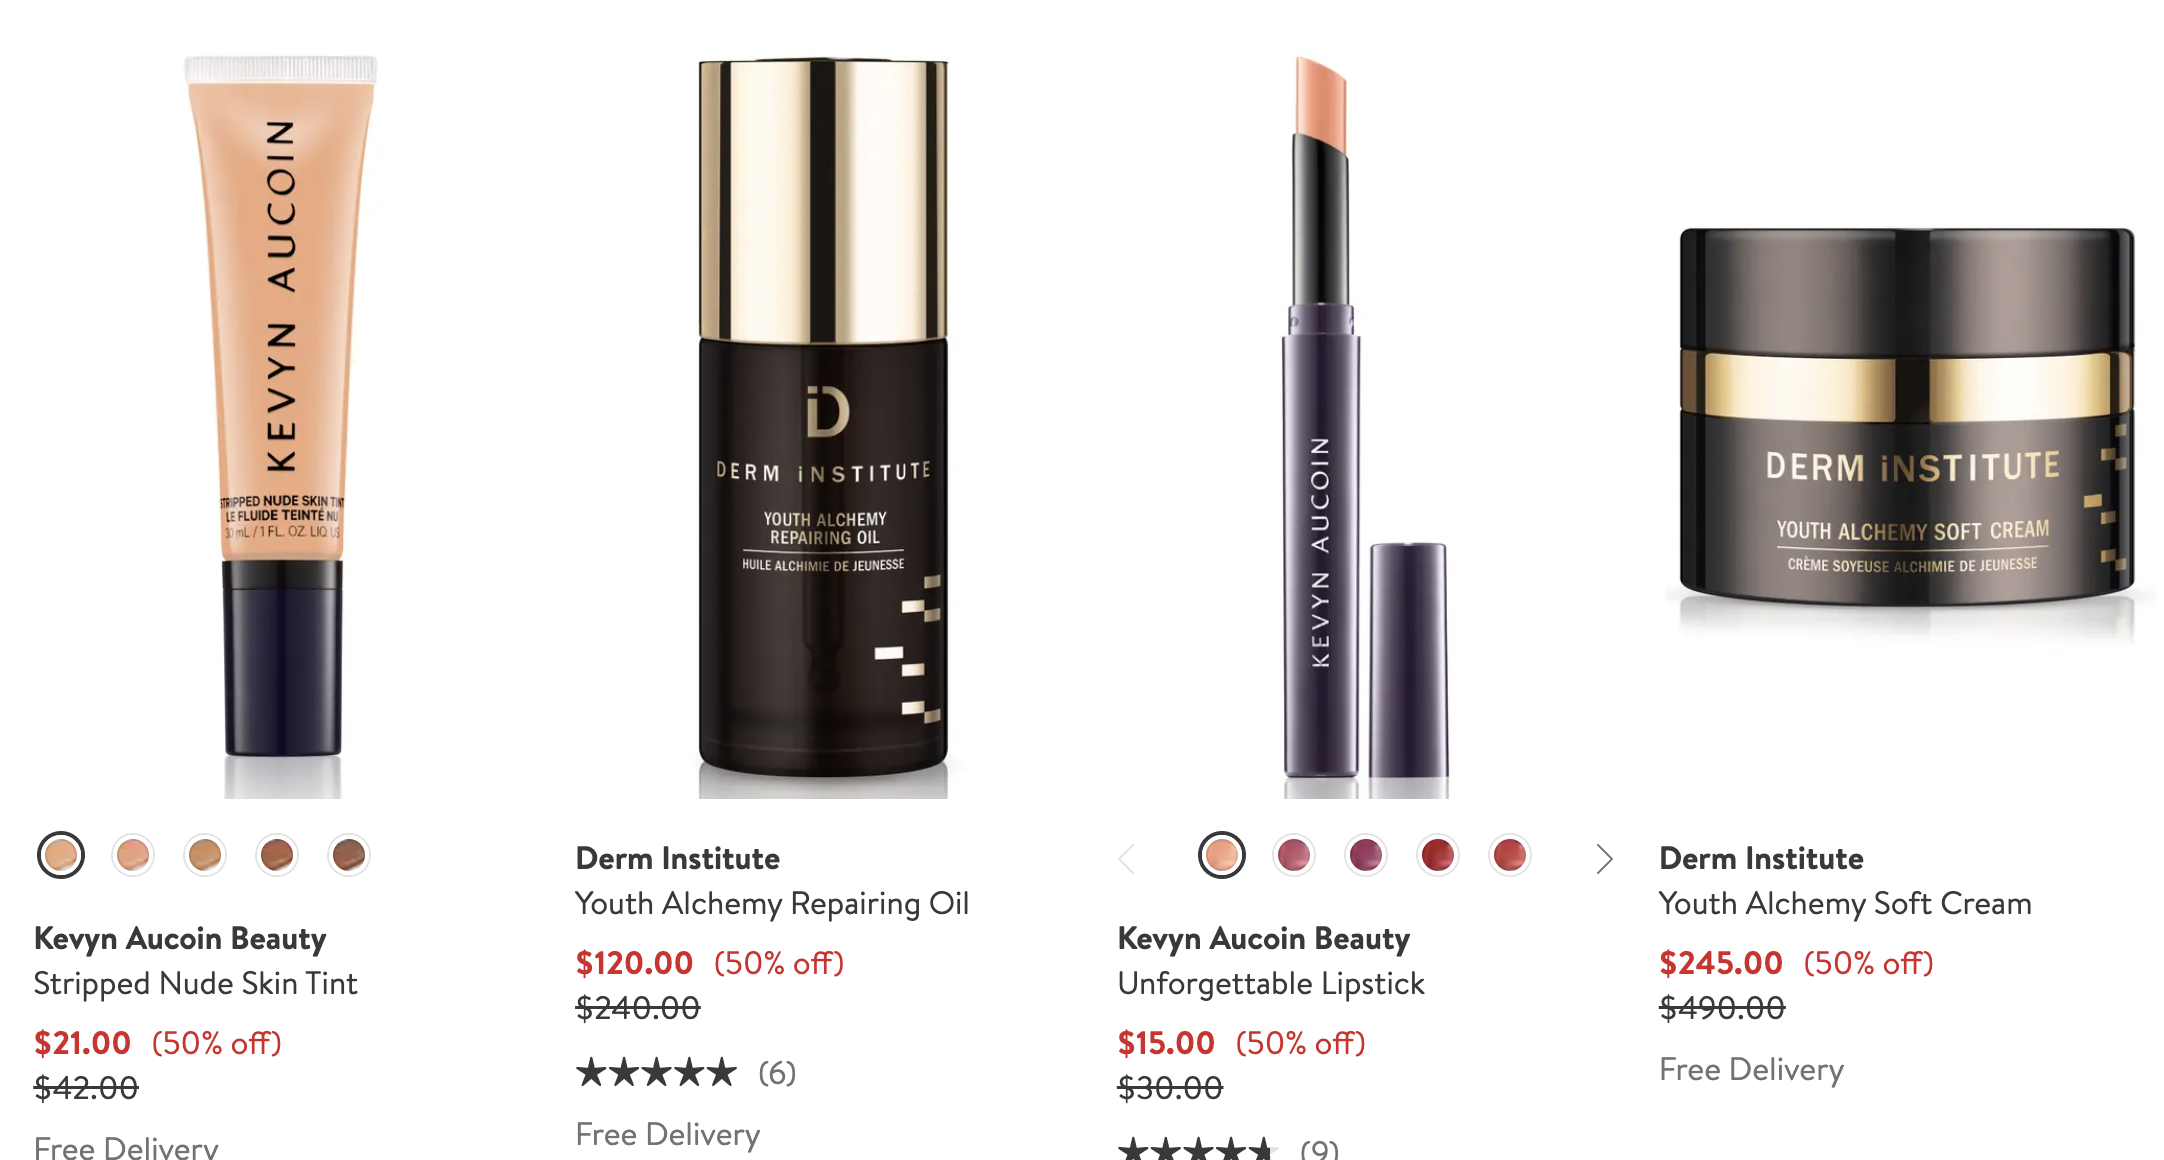Select the fourth brown Skin Tint swatch
Image resolution: width=2164 pixels, height=1160 pixels.
tap(277, 856)
